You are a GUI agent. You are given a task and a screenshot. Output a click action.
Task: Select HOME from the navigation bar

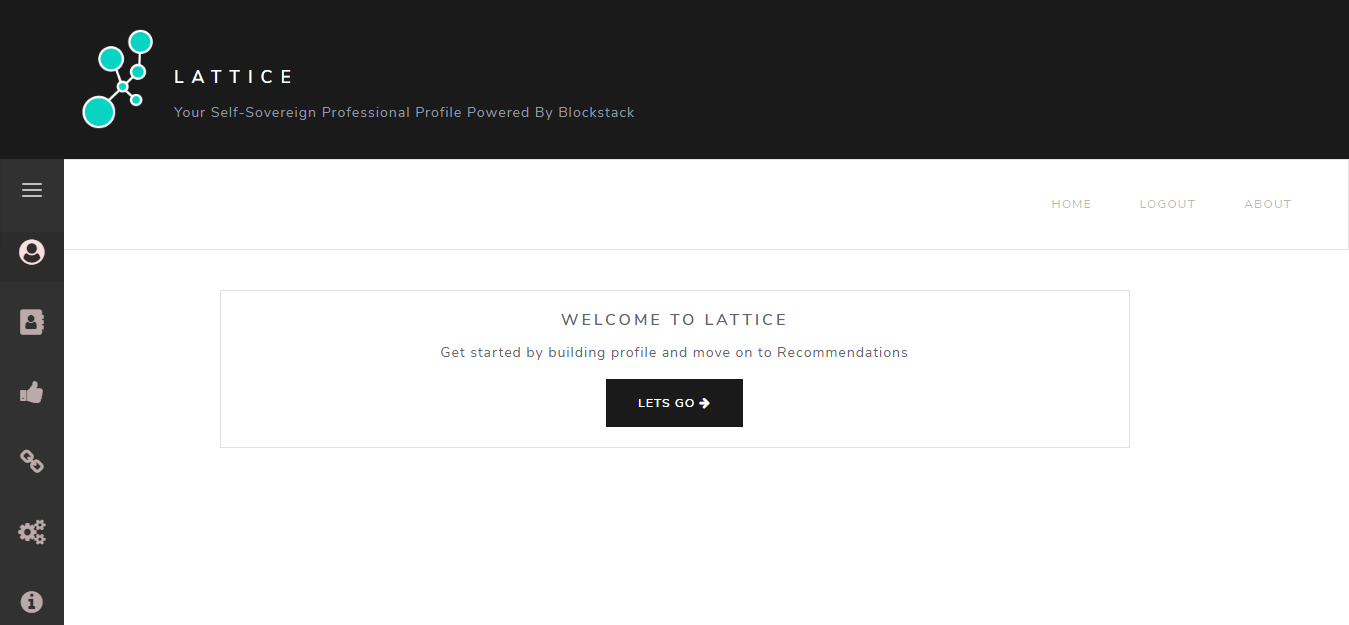(1071, 204)
